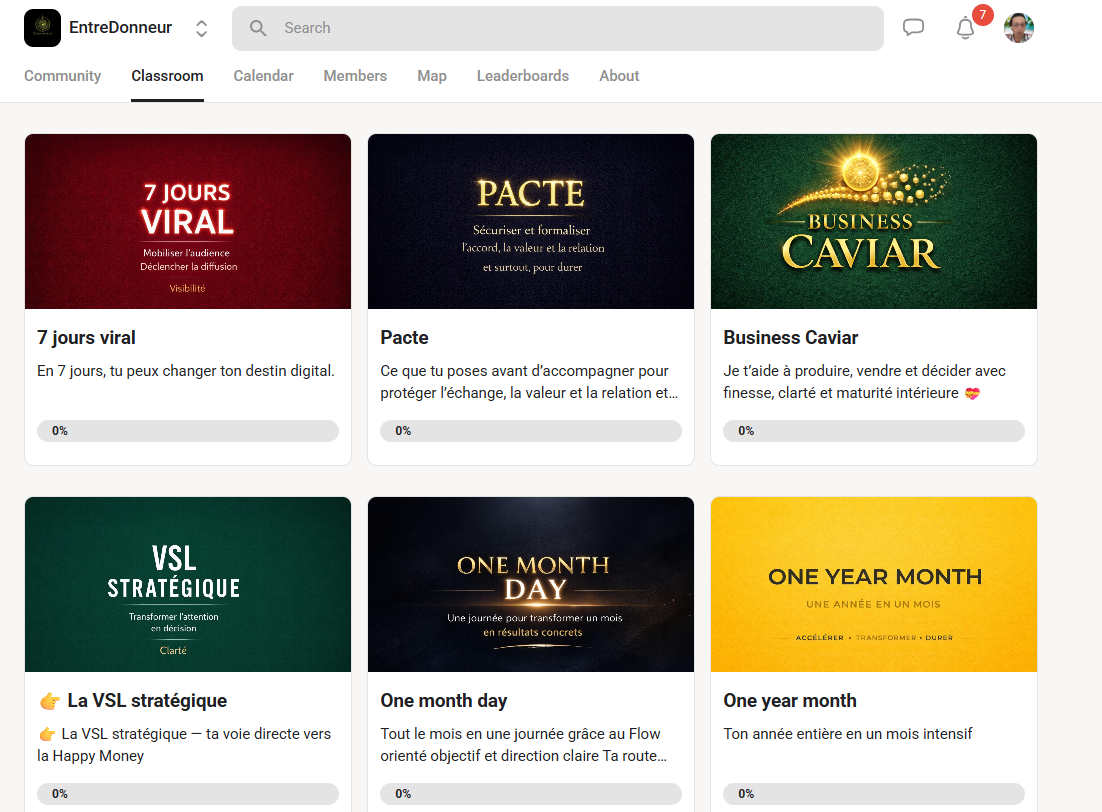Click the Pacte course title
Viewport: 1102px width, 812px height.
(404, 338)
